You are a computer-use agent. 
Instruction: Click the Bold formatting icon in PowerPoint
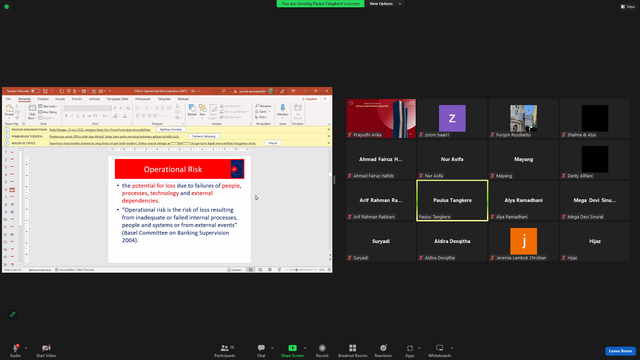[x=66, y=116]
